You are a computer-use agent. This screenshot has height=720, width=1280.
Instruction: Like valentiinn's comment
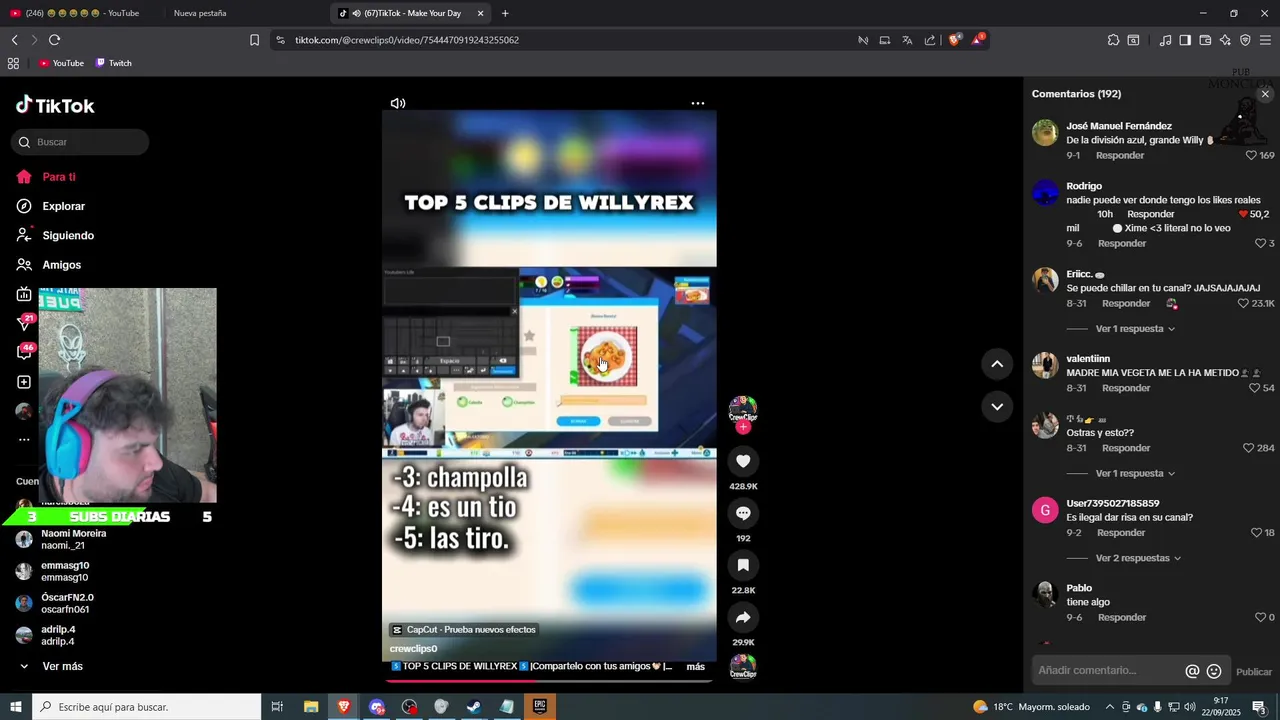coord(1254,388)
